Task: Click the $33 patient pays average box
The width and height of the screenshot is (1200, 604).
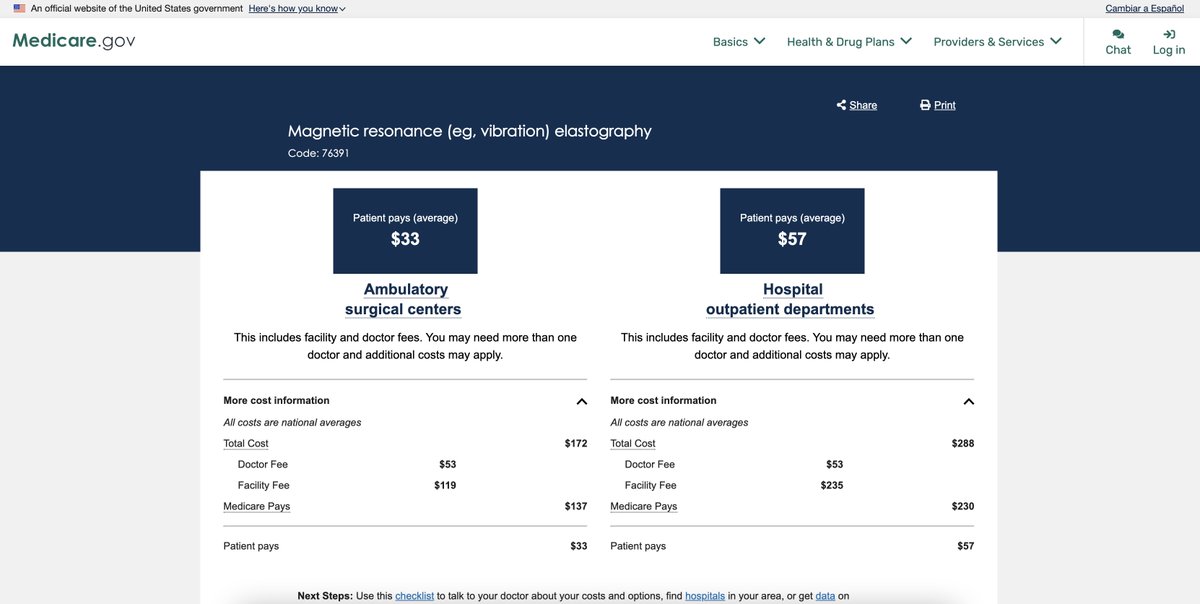Action: tap(405, 231)
